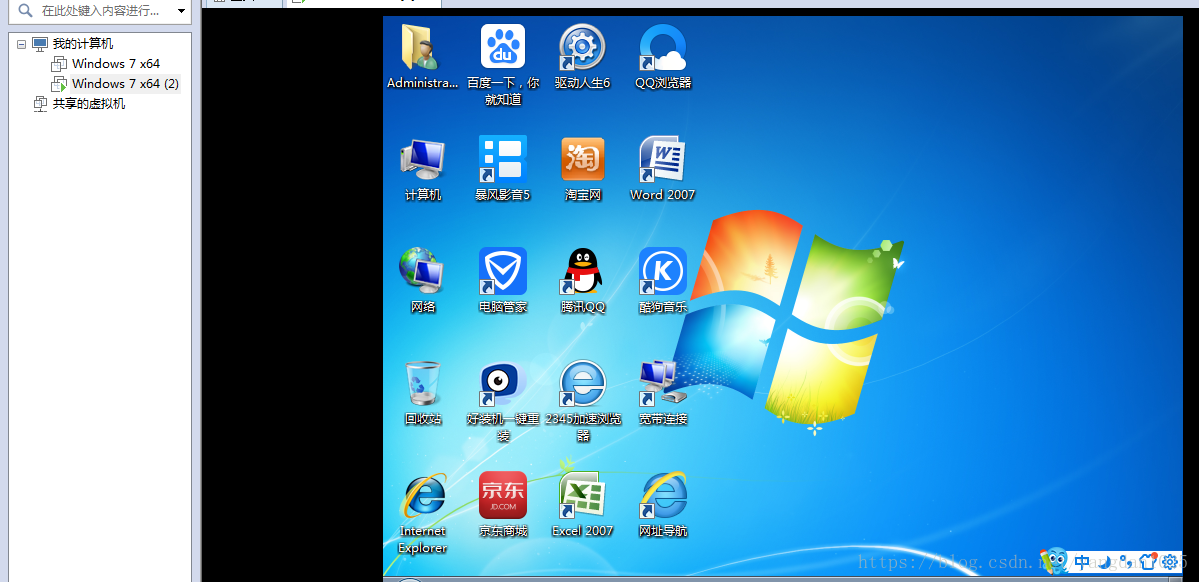Screen dimensions: 1199x582
Task: Launch 暴风影音5 media player shortcut
Action: 502,158
